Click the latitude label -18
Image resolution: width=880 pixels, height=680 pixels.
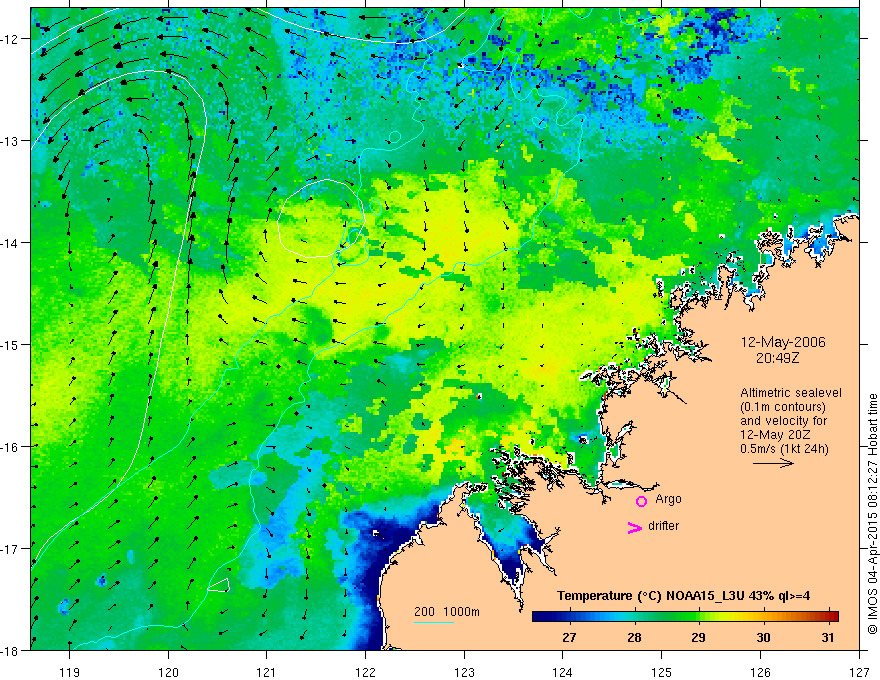point(11,651)
